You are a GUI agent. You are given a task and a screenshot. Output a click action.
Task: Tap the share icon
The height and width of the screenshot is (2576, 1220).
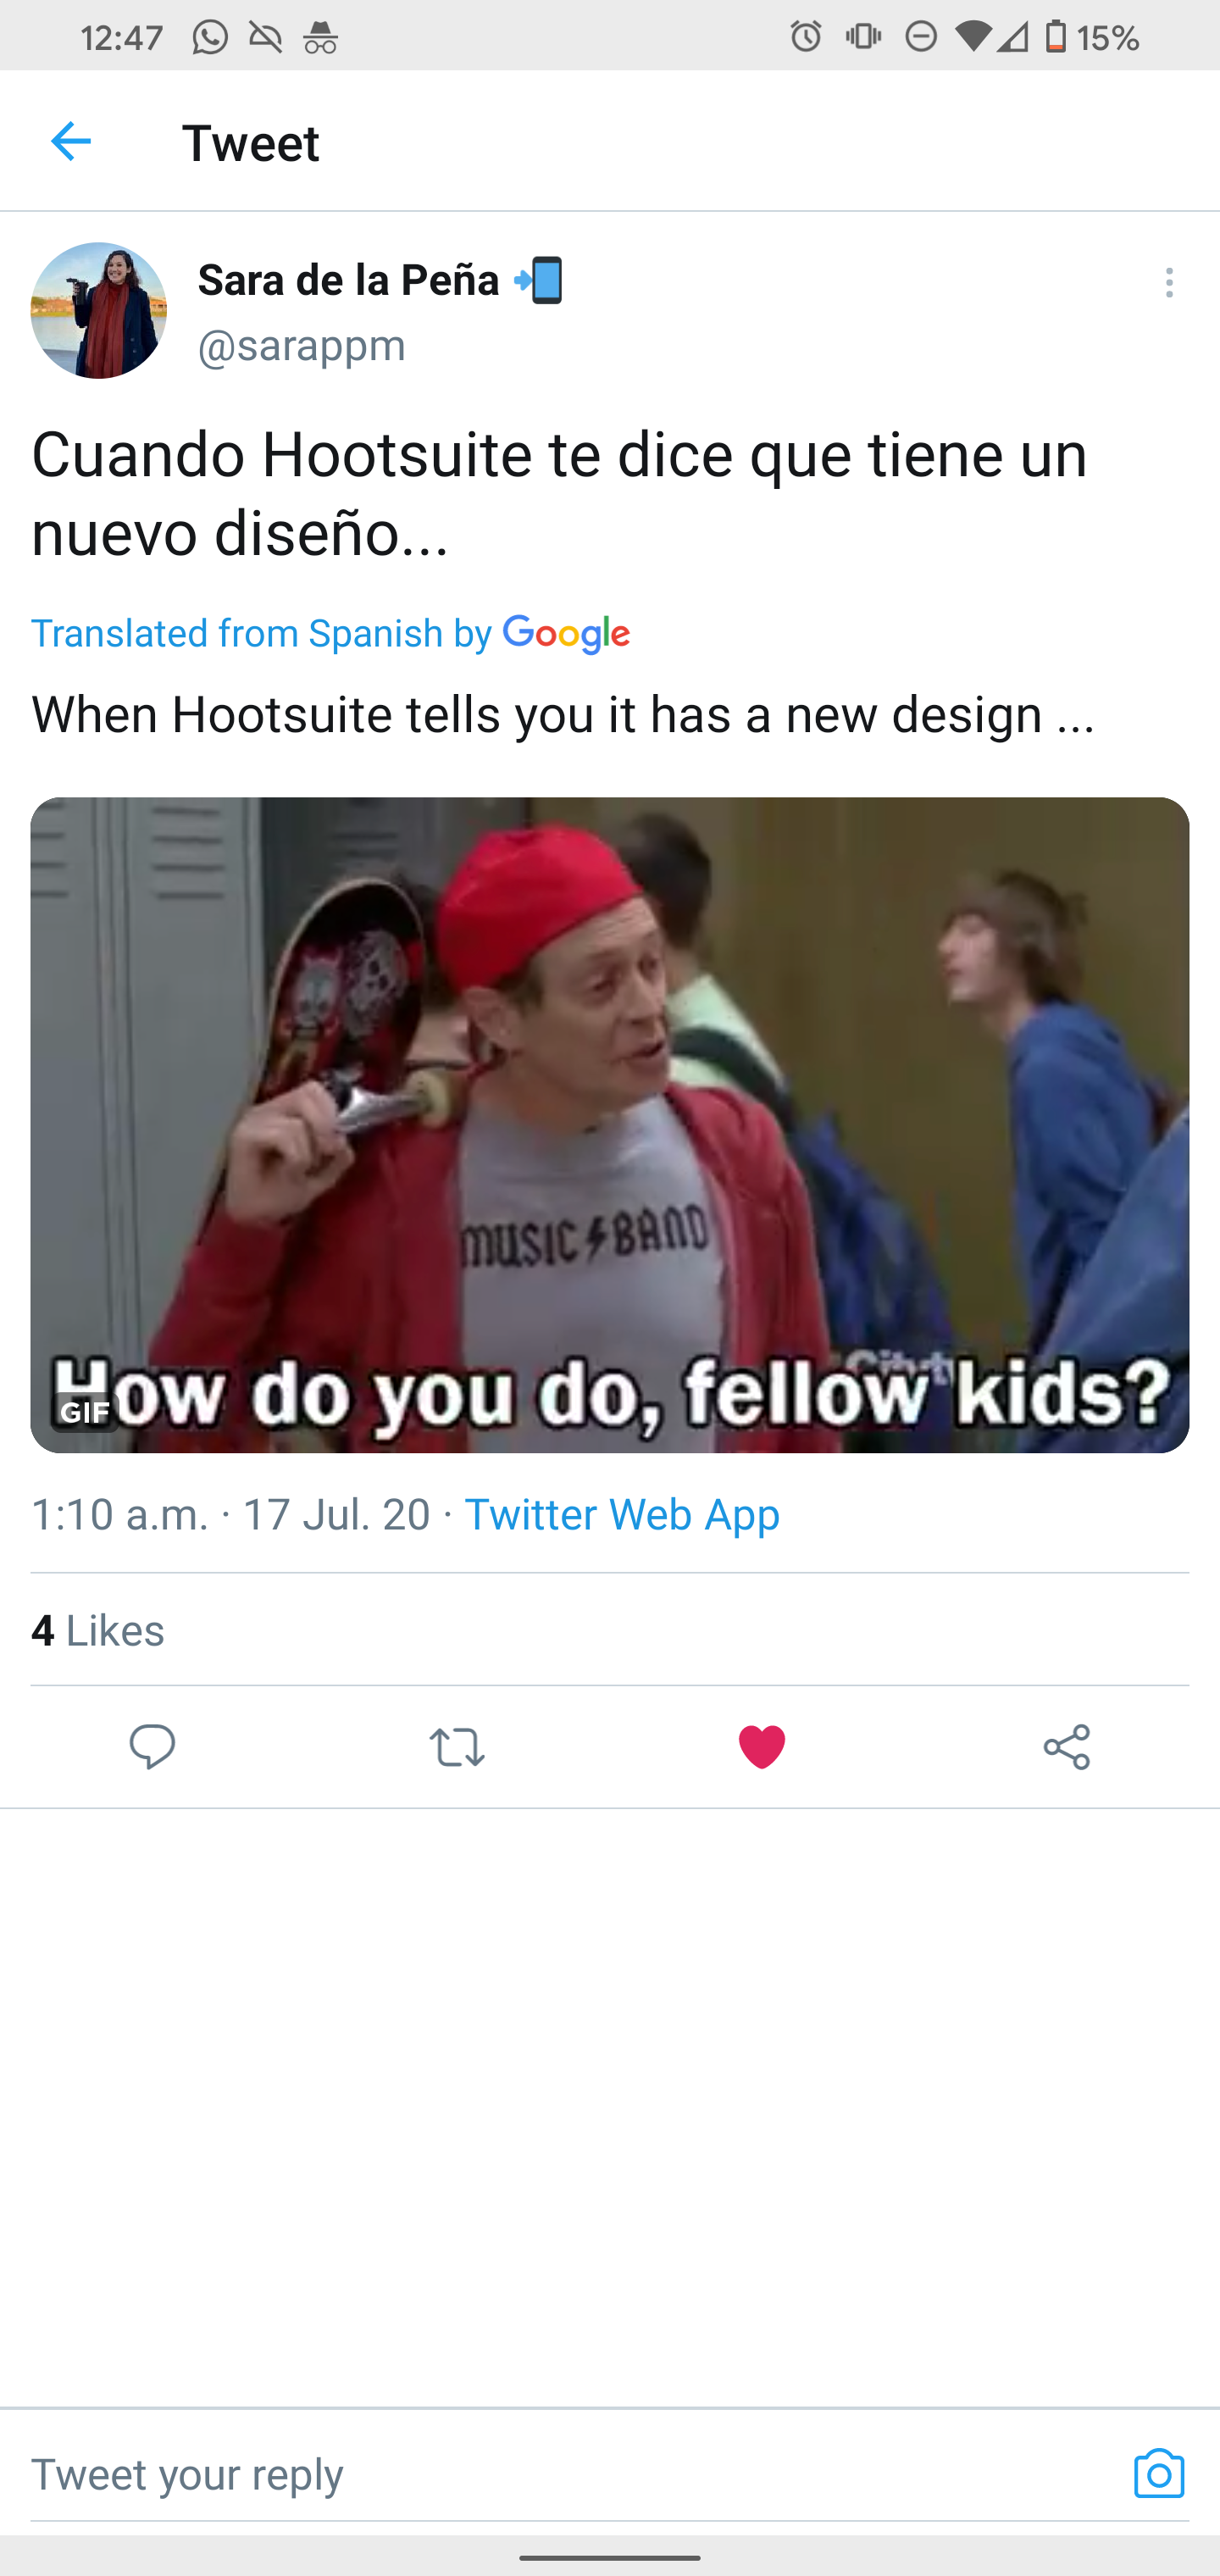click(x=1066, y=1747)
